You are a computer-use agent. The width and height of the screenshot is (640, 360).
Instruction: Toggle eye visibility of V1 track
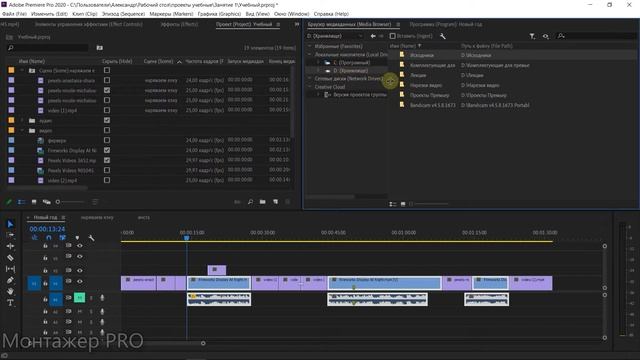pos(80,281)
